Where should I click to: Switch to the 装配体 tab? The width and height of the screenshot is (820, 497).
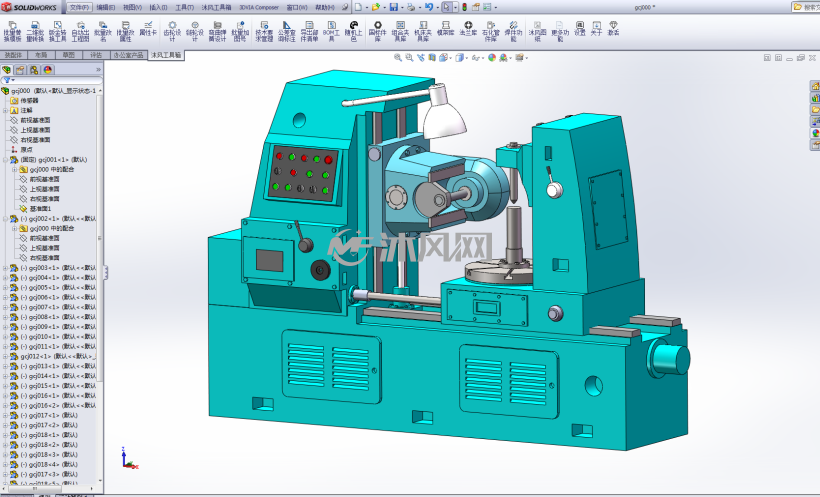pyautogui.click(x=14, y=55)
